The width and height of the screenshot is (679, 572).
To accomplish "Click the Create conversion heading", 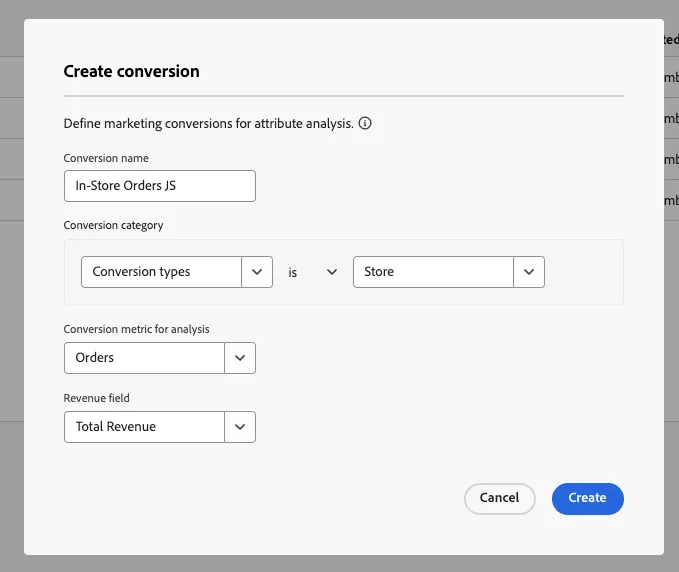I will [132, 71].
